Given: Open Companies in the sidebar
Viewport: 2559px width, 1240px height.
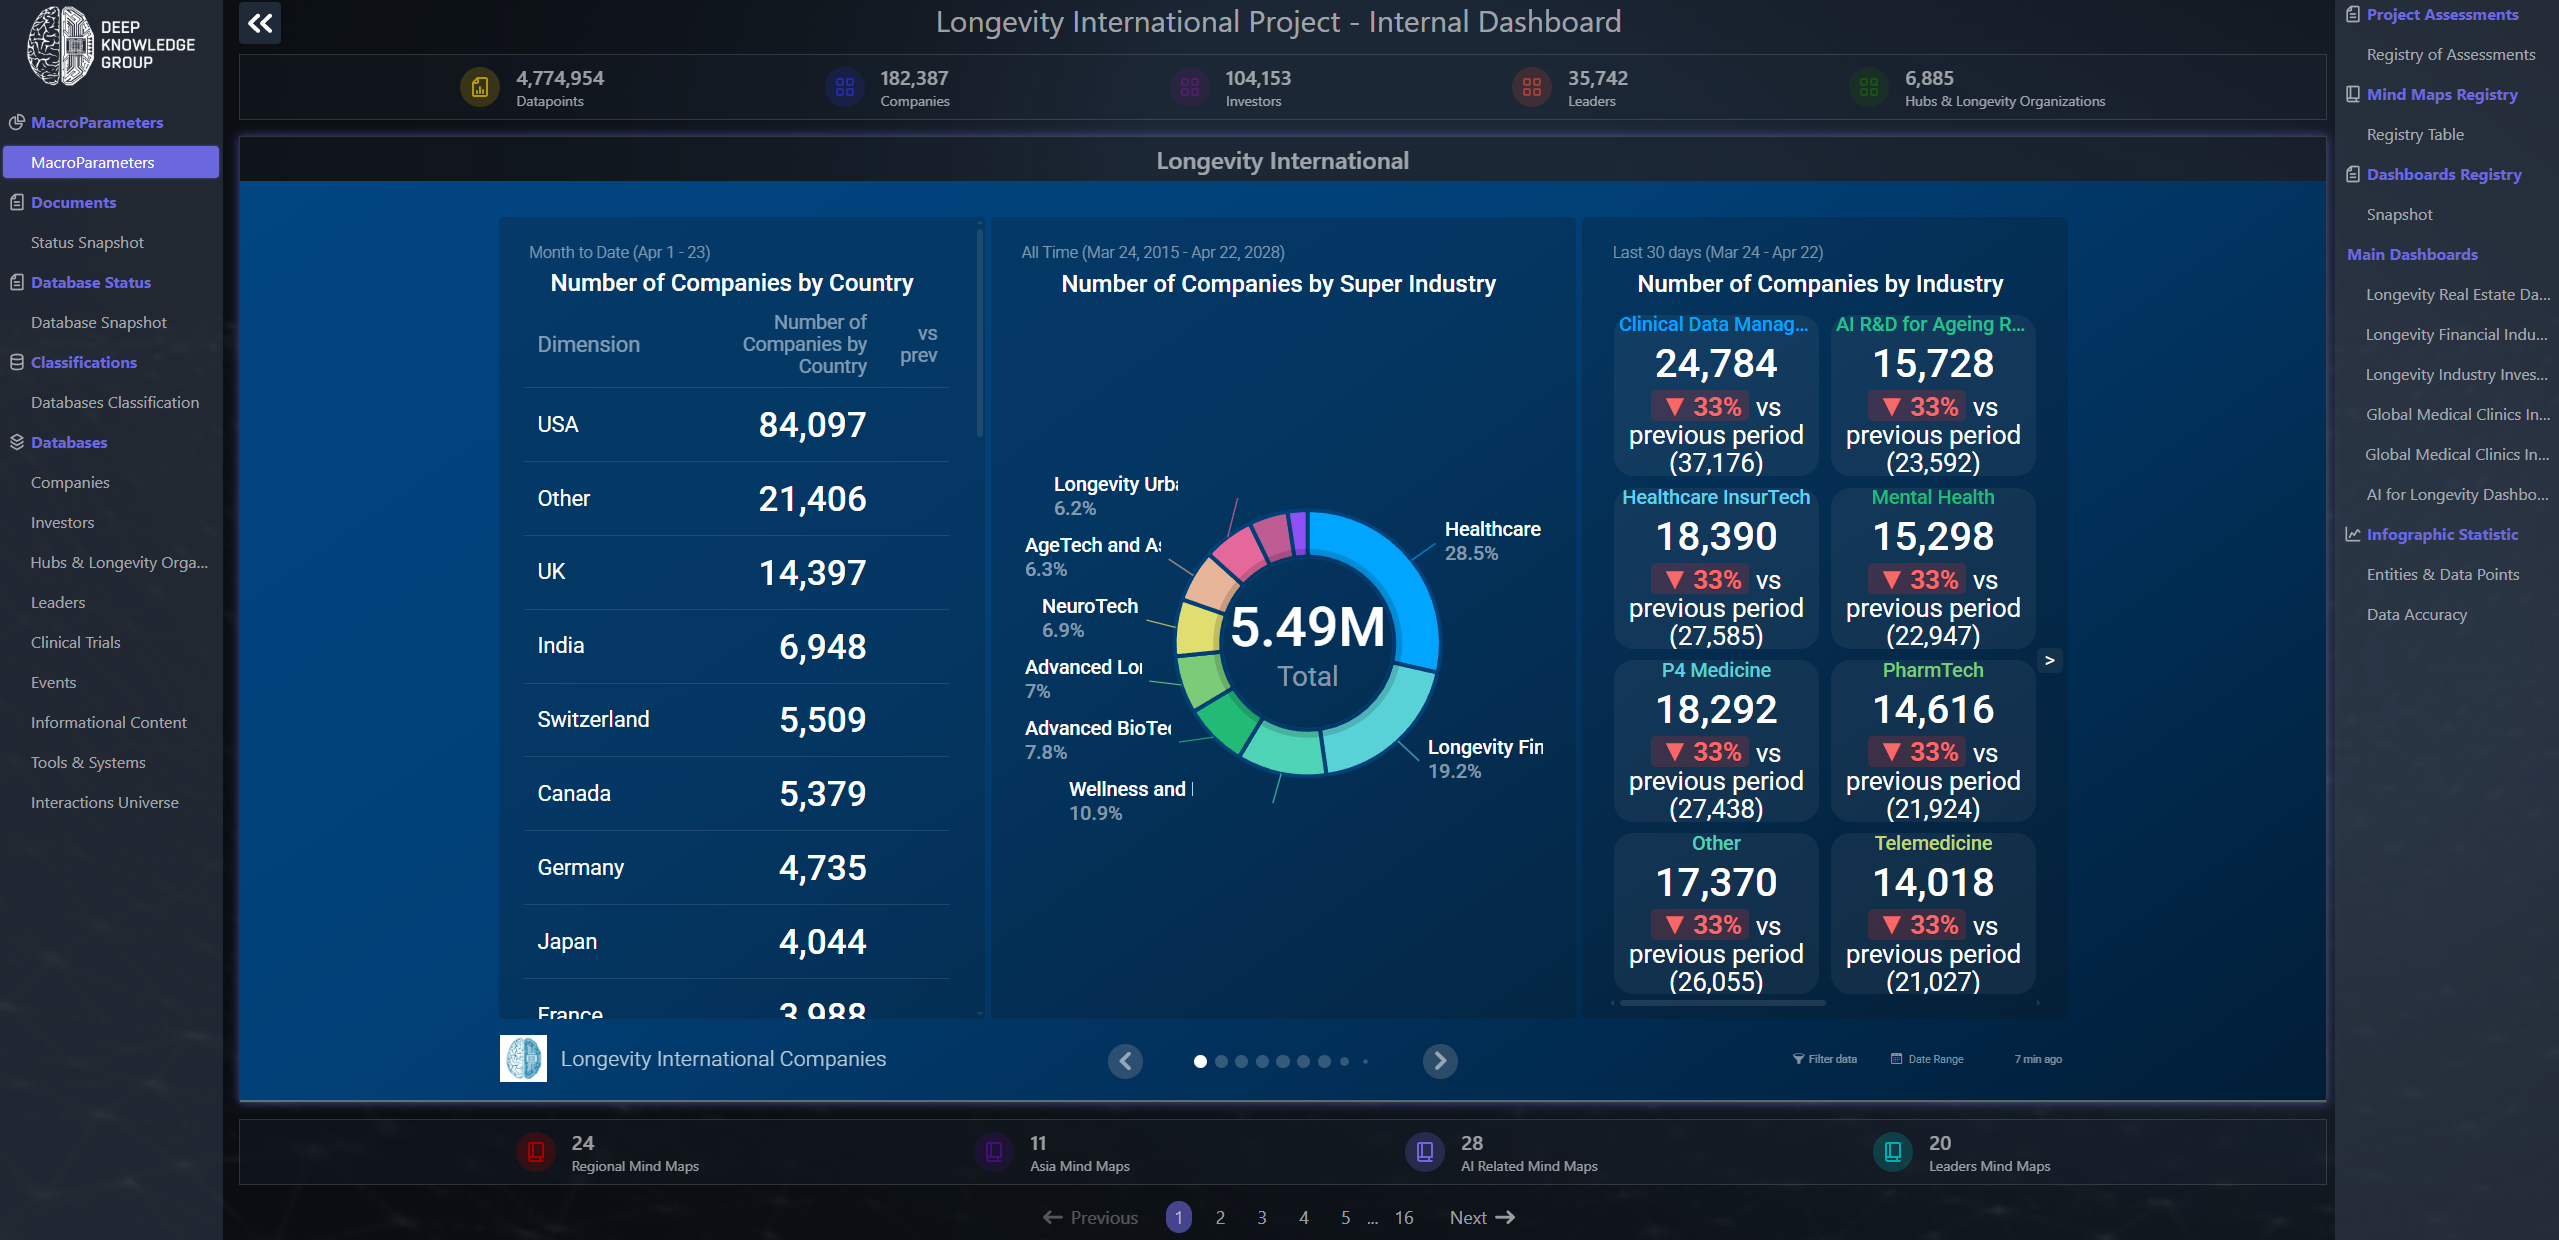Looking at the screenshot, I should click(70, 482).
